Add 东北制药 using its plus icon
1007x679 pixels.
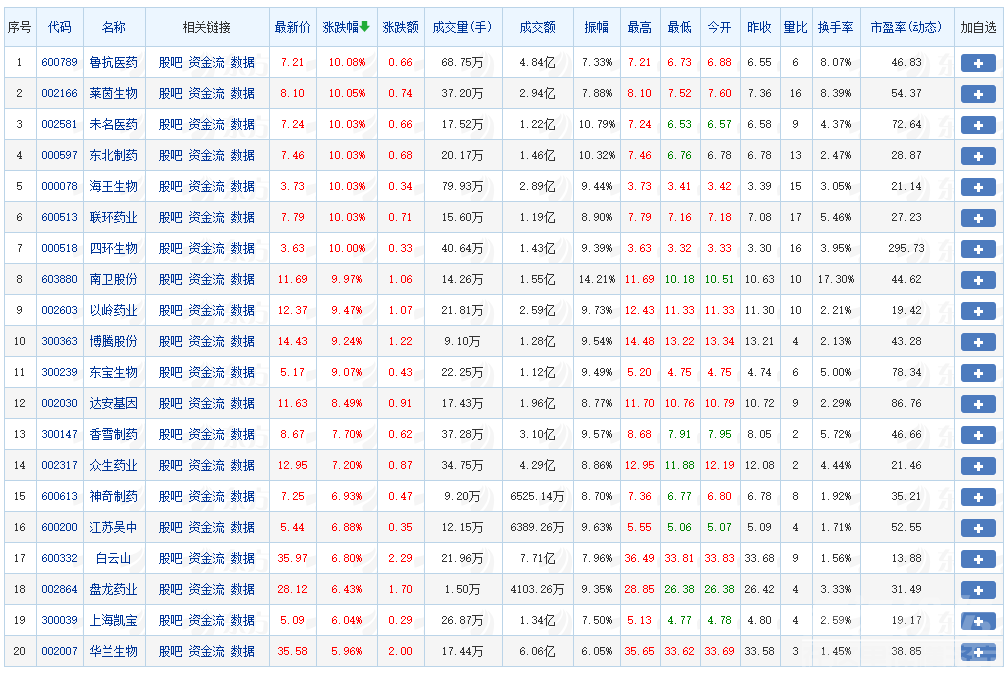[x=977, y=156]
